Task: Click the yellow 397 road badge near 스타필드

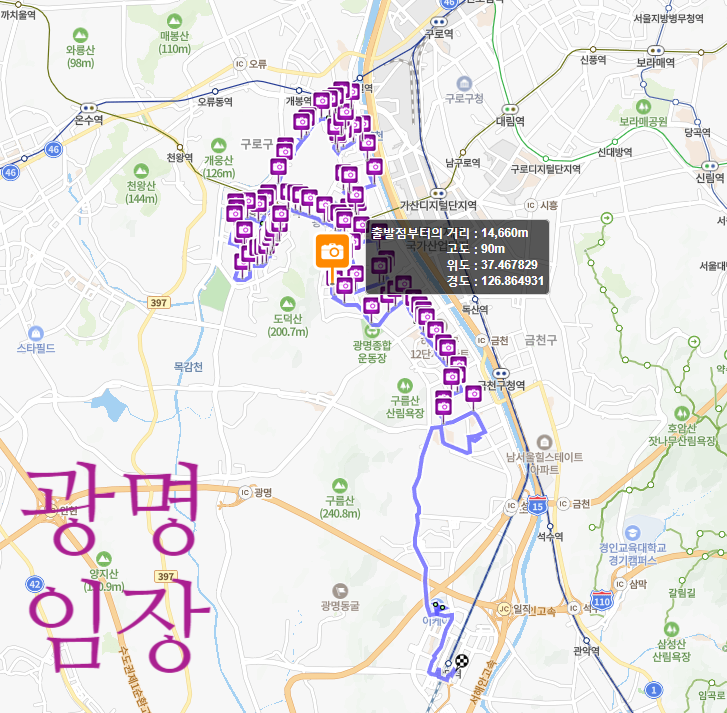Action: (x=159, y=303)
